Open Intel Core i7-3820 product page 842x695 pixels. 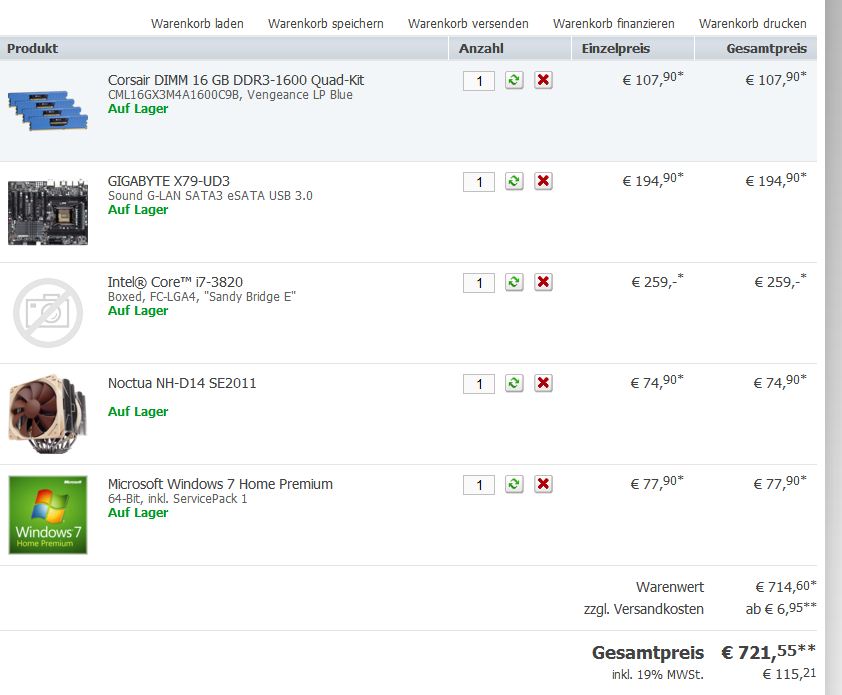tap(175, 282)
